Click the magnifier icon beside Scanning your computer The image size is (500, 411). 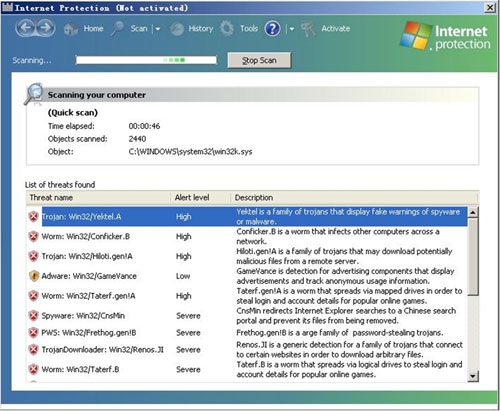click(34, 94)
